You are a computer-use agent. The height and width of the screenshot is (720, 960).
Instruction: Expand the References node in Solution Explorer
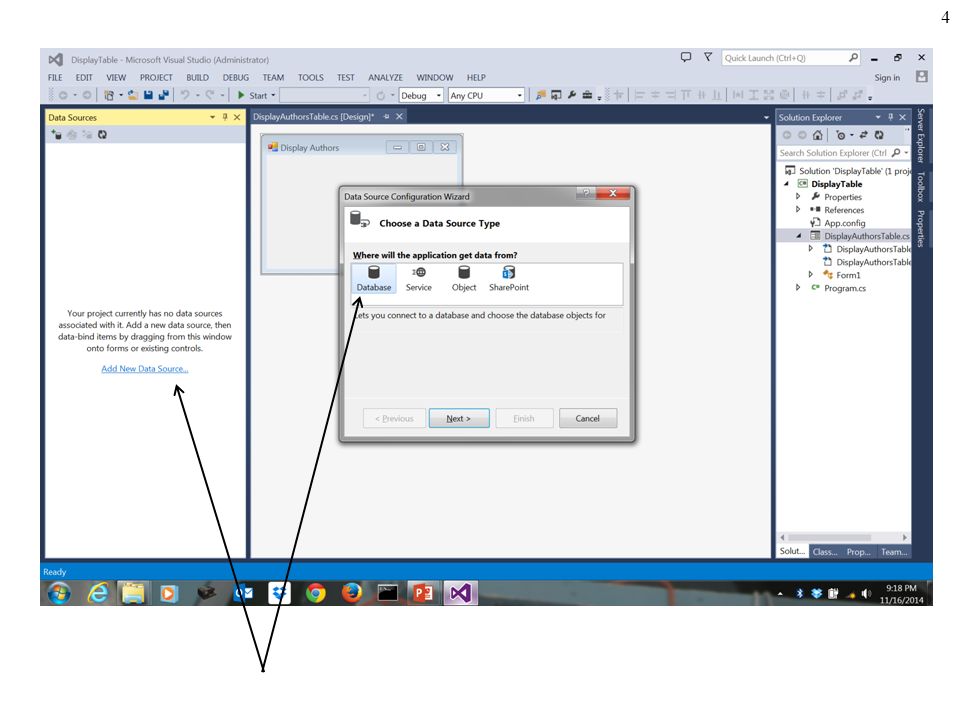click(x=798, y=209)
